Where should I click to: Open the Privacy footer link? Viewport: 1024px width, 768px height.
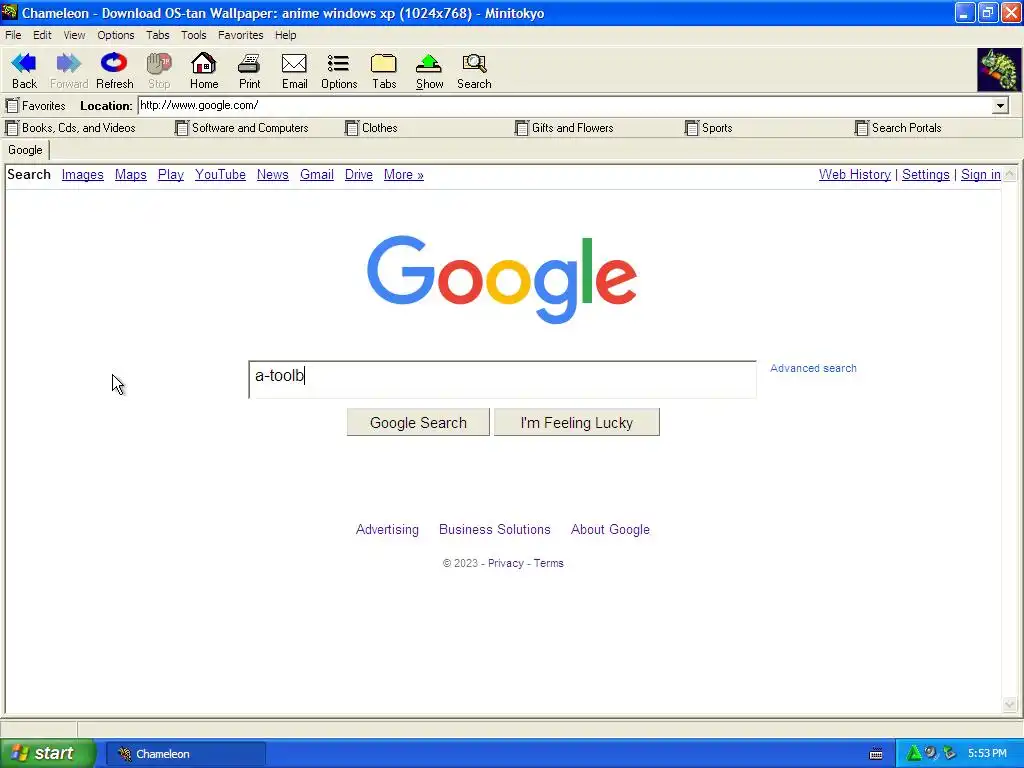point(505,564)
